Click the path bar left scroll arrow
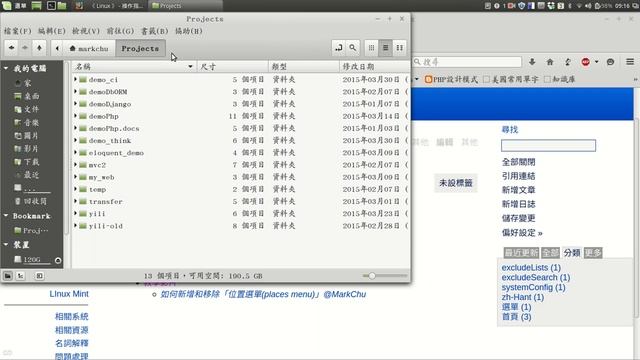The width and height of the screenshot is (640, 360). coord(57,48)
